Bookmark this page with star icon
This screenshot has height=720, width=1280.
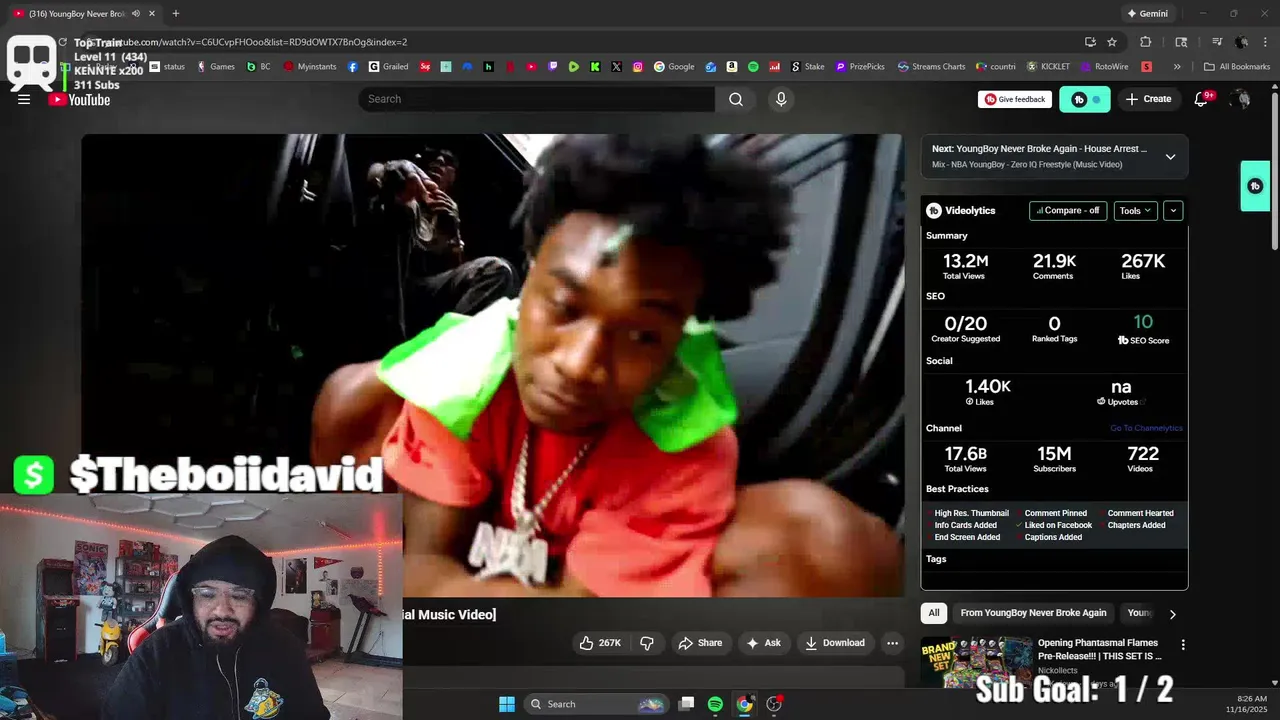(x=1112, y=42)
